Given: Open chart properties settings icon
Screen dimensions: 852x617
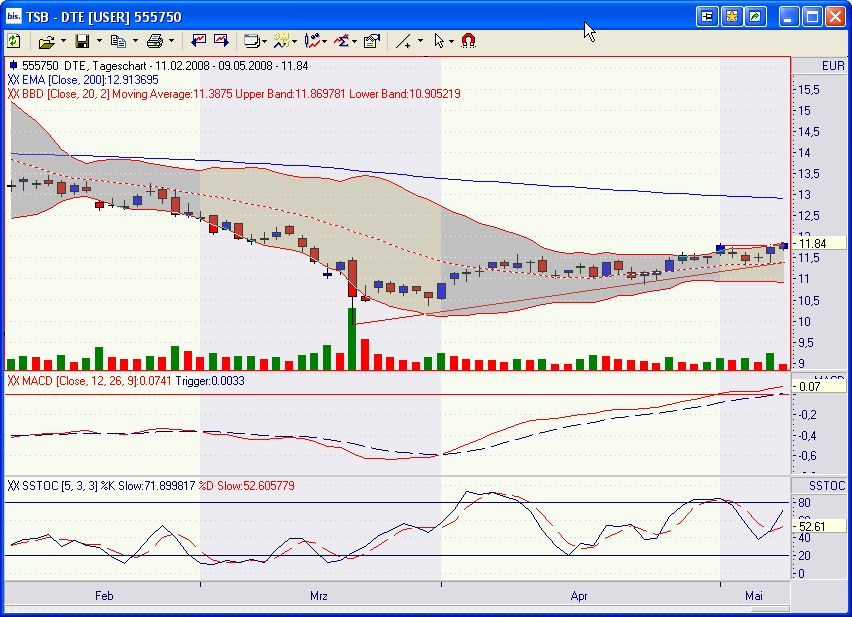Looking at the screenshot, I should [372, 41].
